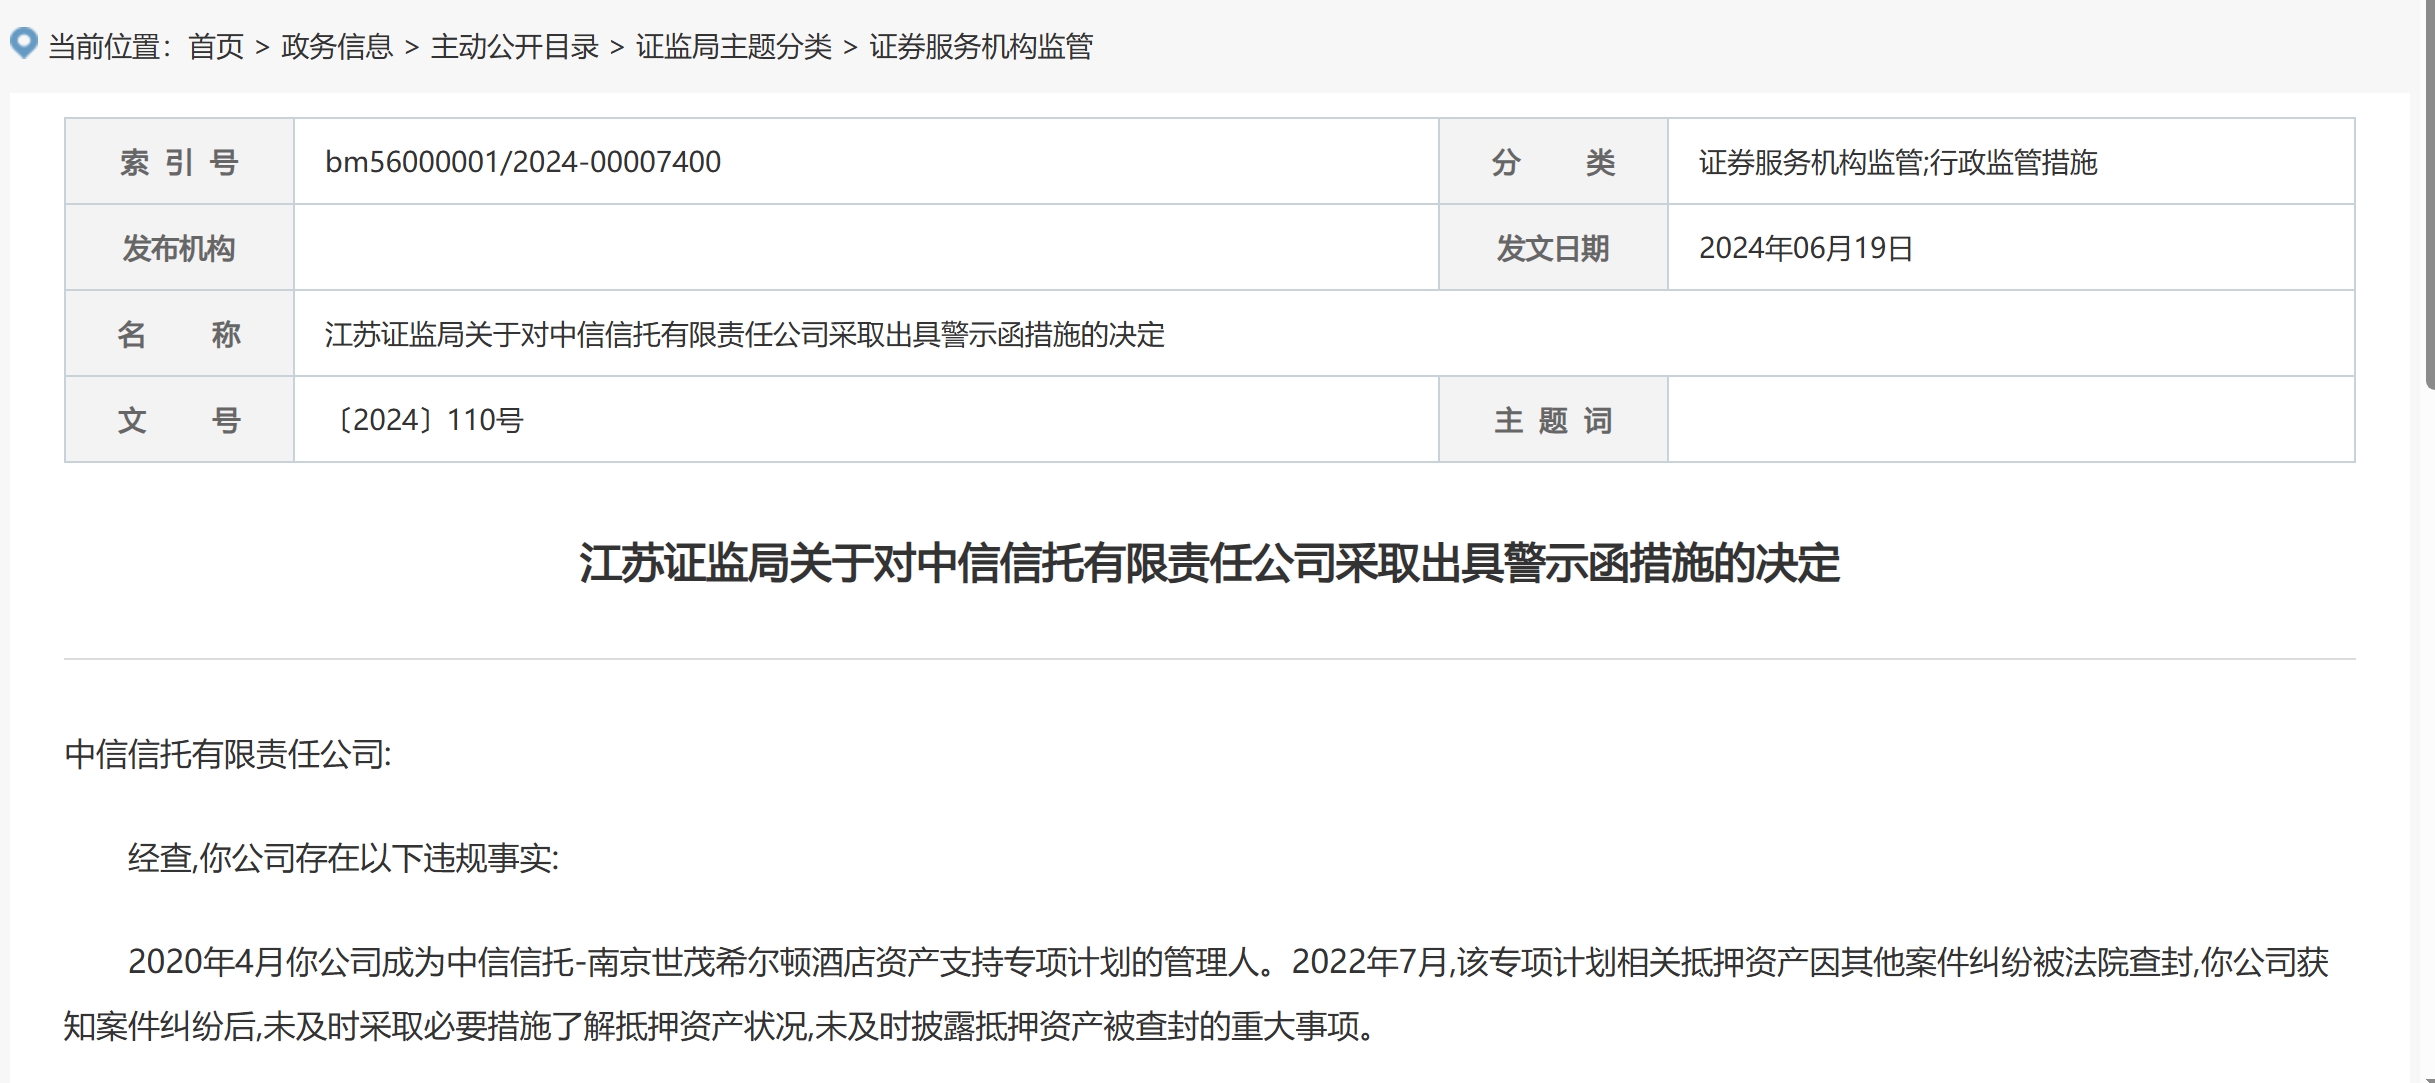
Task: Open 主动公开目录 breadcrumb link
Action: coord(514,47)
